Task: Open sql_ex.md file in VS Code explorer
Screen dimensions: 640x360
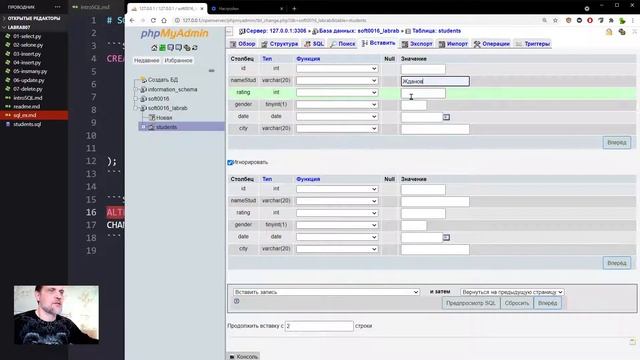Action: pyautogui.click(x=24, y=116)
